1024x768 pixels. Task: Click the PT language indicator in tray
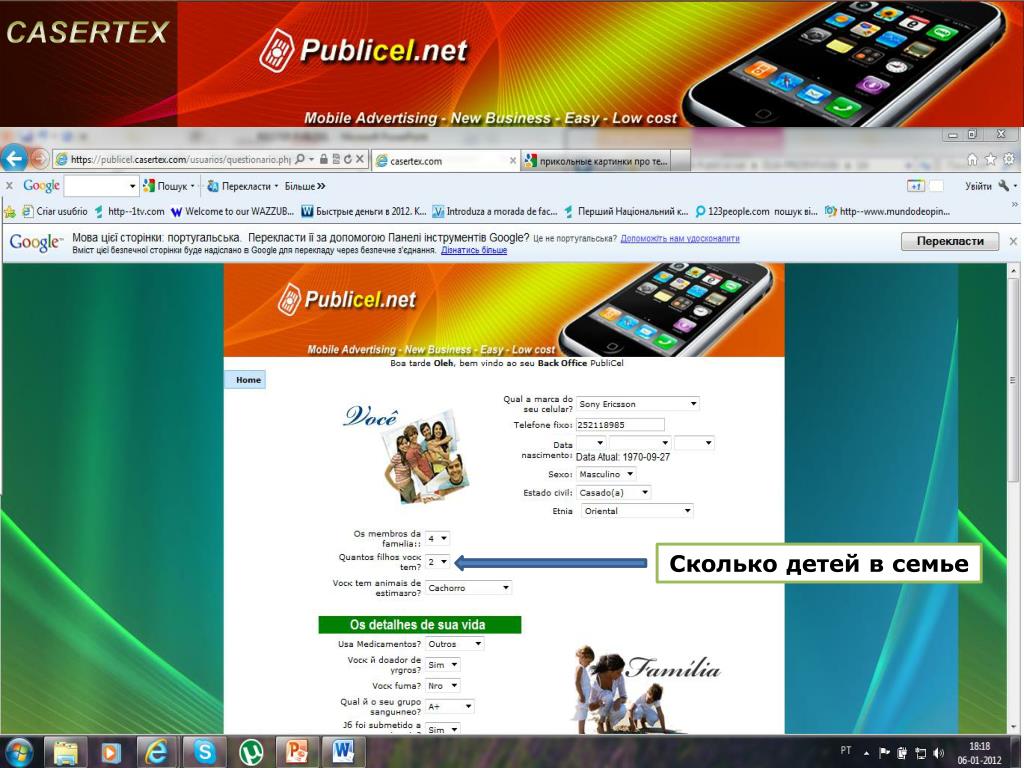(x=846, y=750)
